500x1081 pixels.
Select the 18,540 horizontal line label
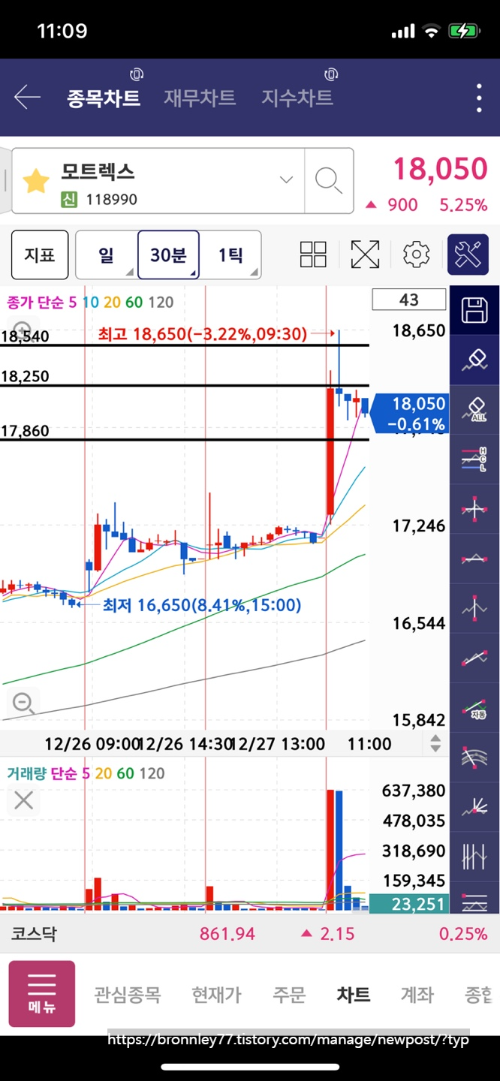point(25,336)
